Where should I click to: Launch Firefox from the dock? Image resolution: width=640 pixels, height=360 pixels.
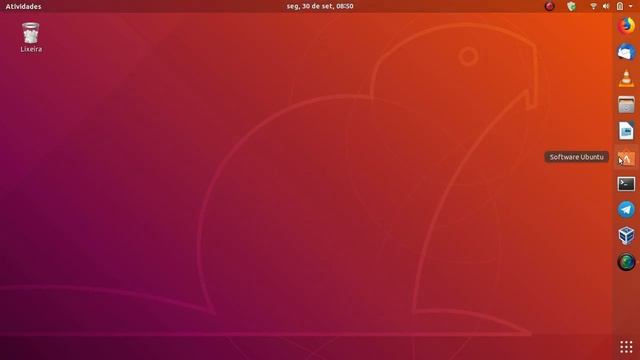tap(626, 26)
